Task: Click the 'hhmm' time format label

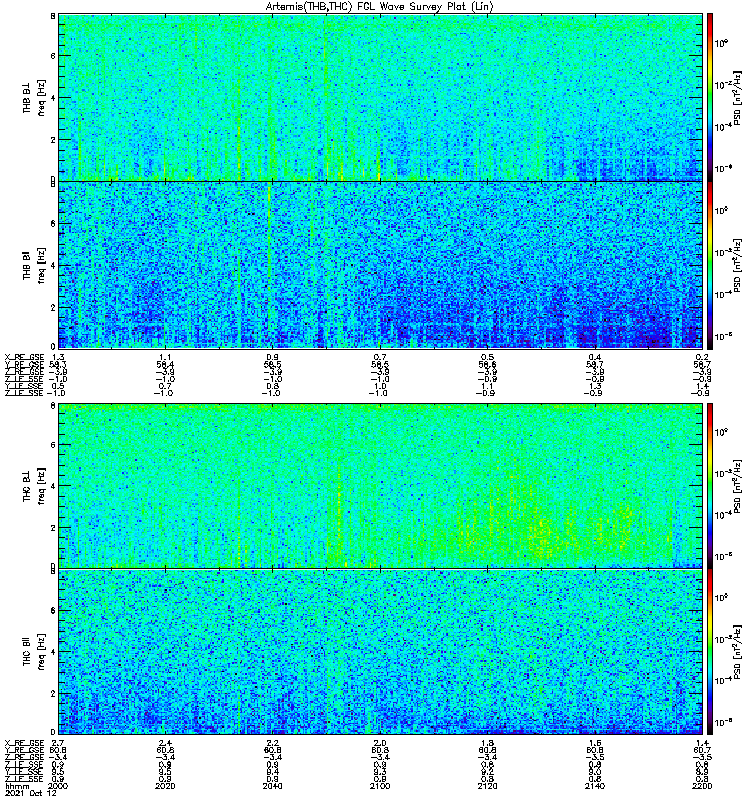Action: click(16, 786)
